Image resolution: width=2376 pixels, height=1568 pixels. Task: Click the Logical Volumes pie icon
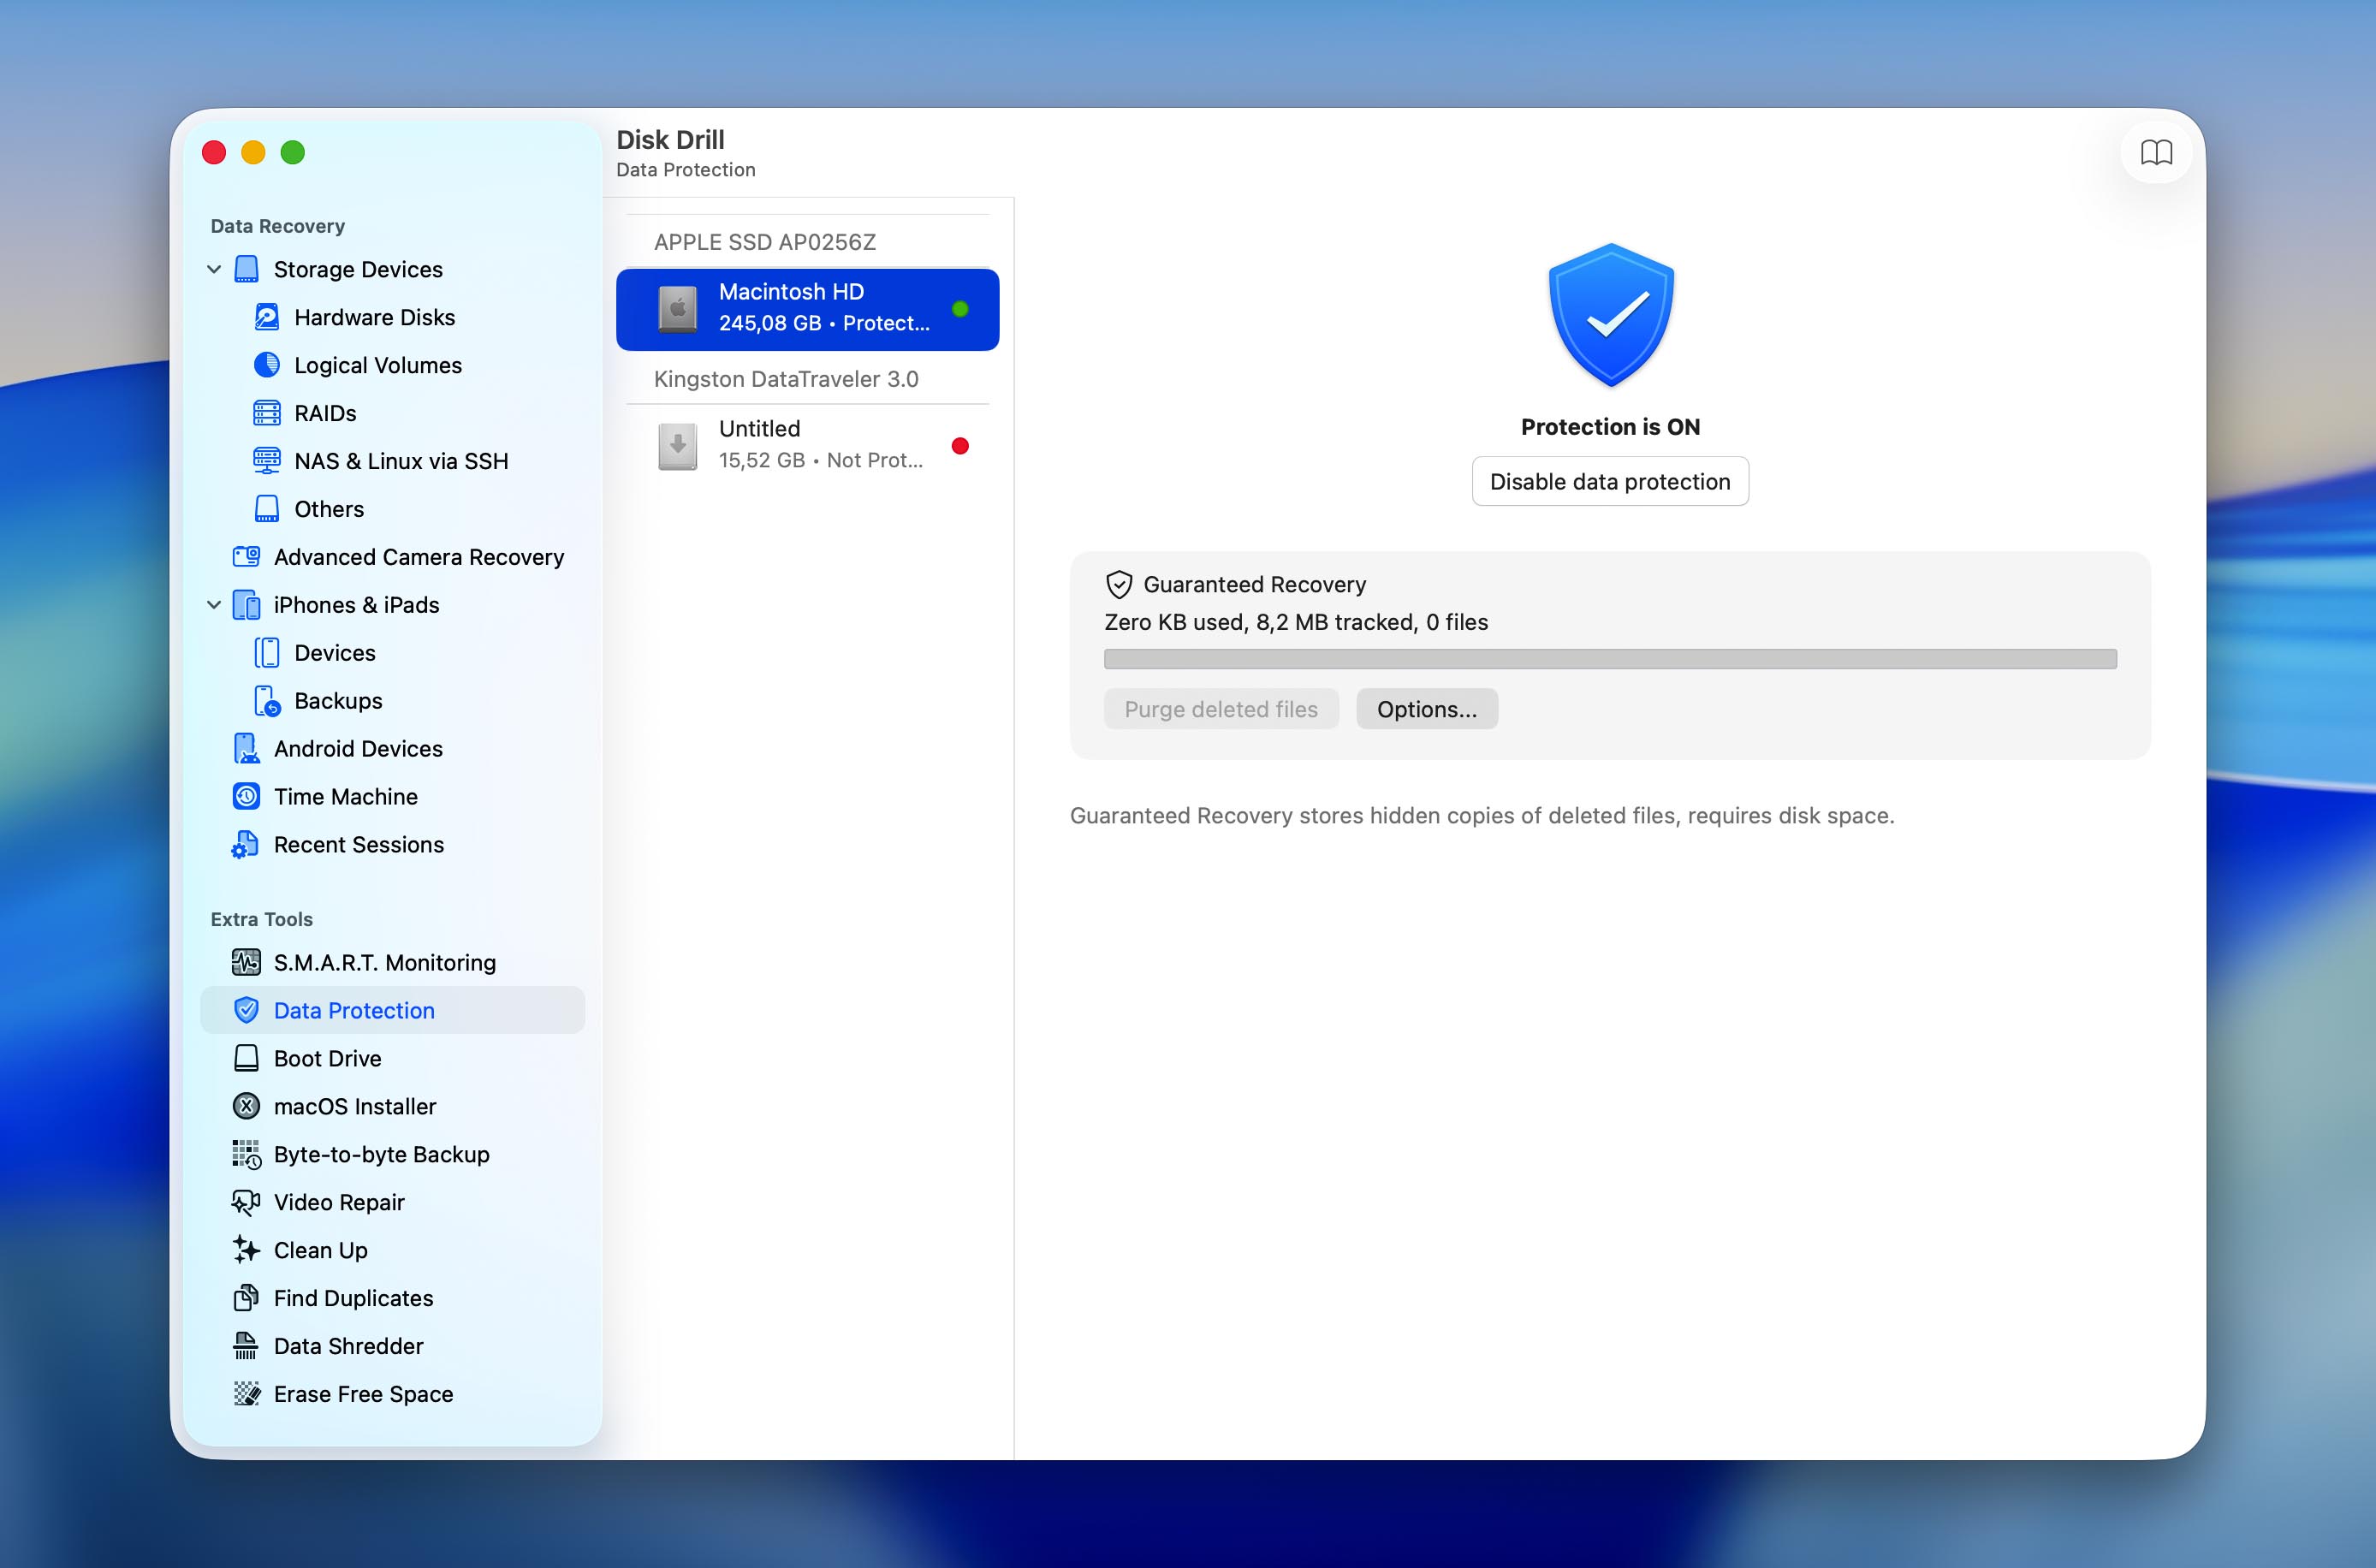click(x=266, y=365)
